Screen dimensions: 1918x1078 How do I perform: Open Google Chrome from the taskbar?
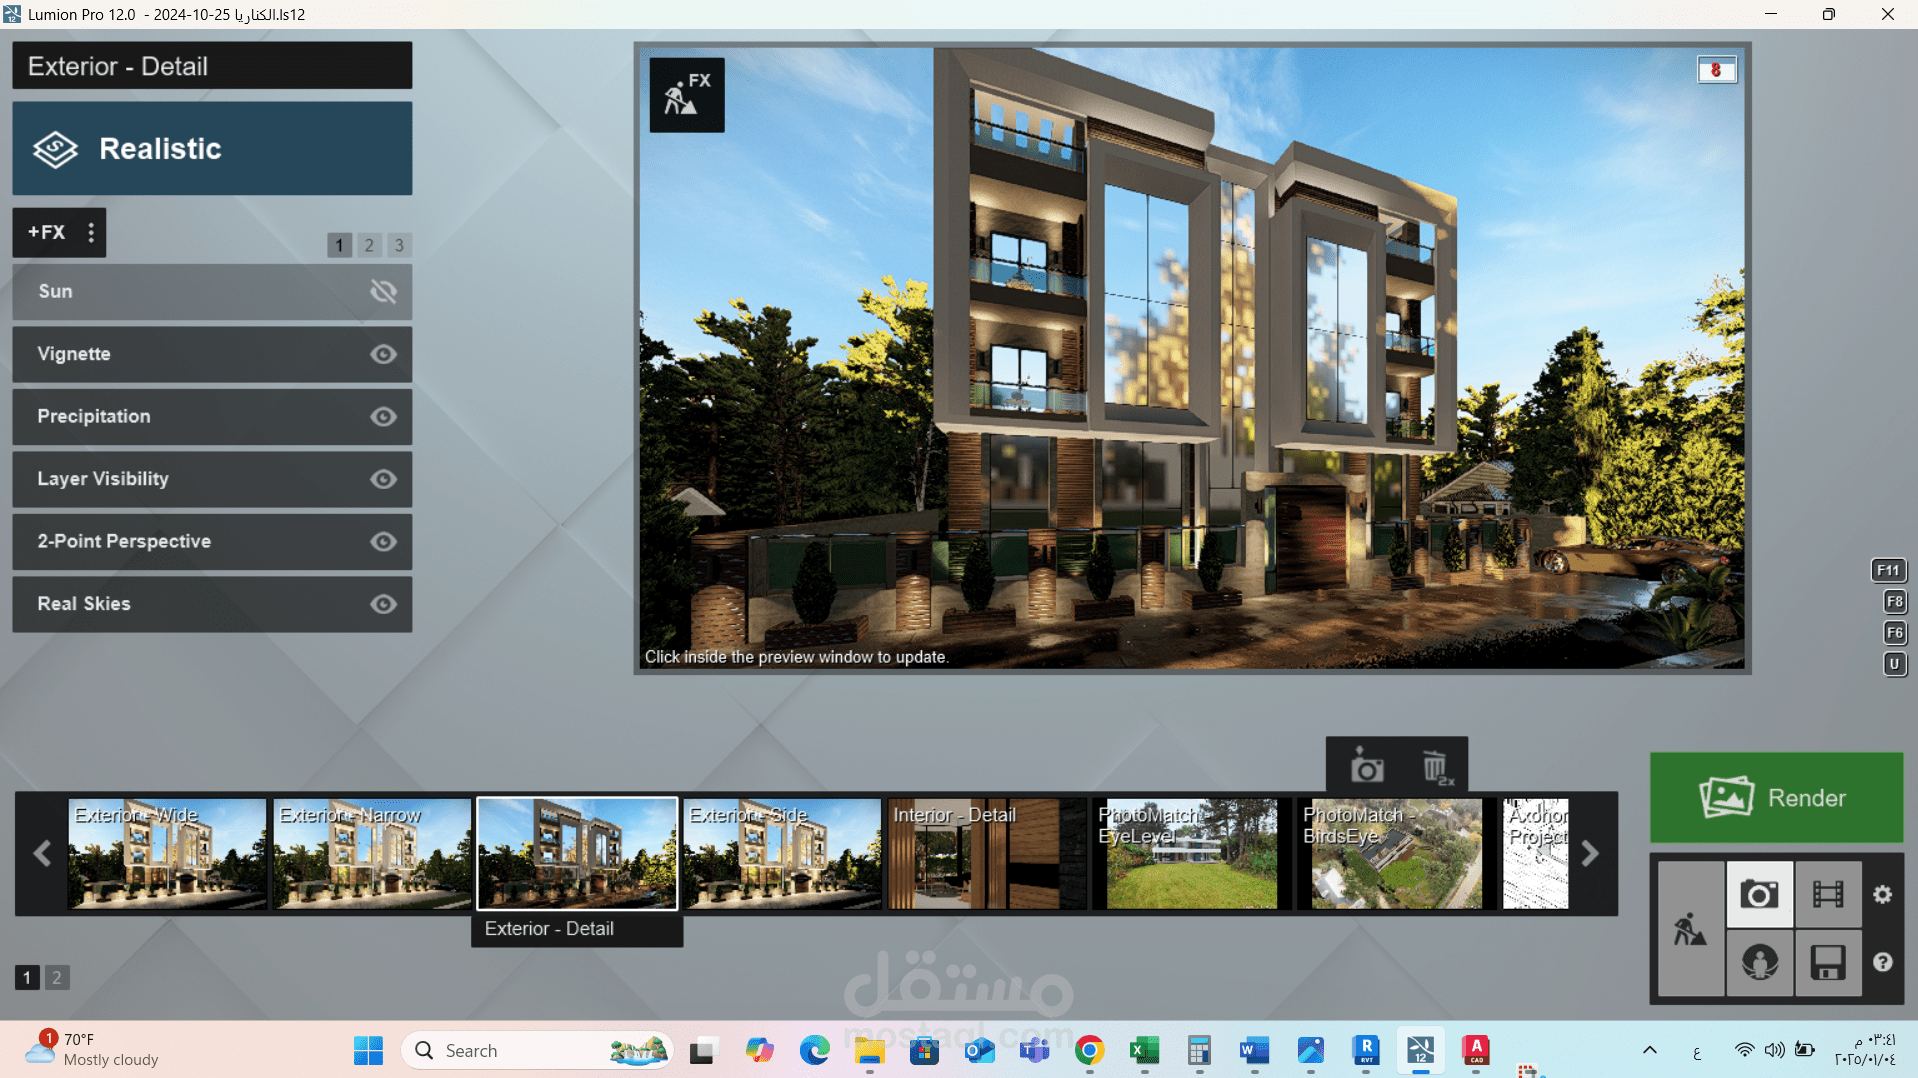[x=1089, y=1050]
